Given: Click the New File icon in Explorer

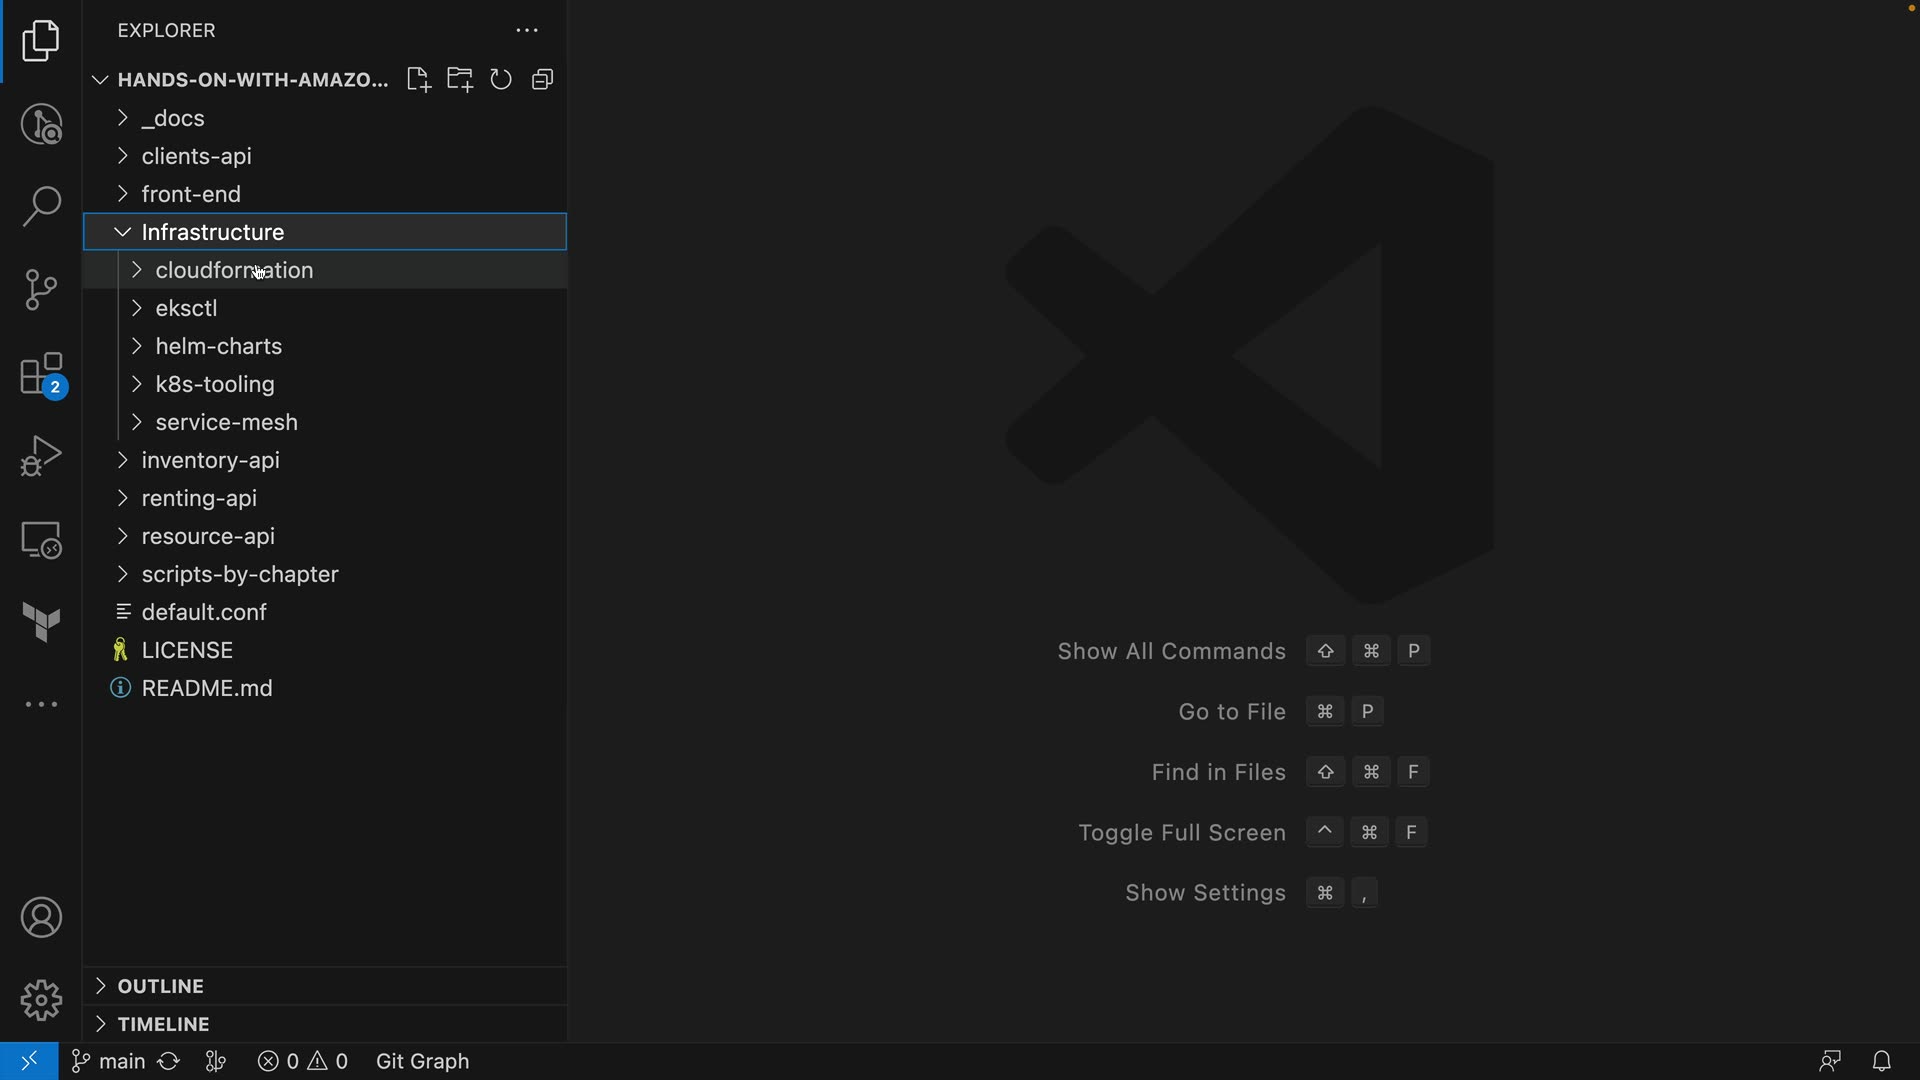Looking at the screenshot, I should point(418,80).
